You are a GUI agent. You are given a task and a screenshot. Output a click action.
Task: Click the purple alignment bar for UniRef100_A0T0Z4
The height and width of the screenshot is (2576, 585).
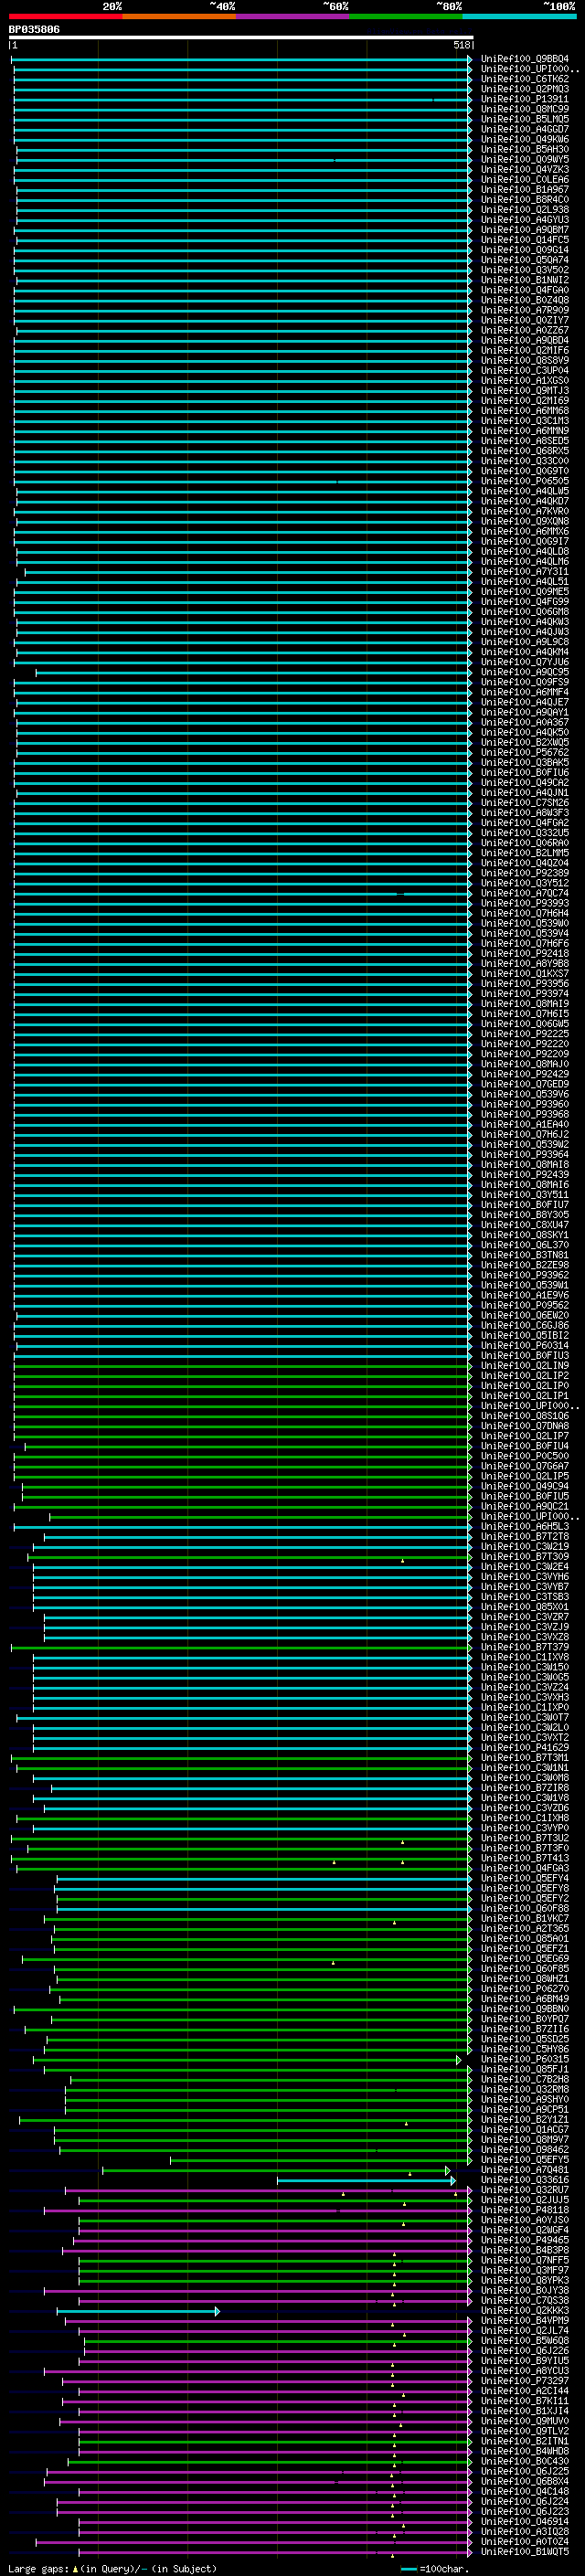[254, 2541]
